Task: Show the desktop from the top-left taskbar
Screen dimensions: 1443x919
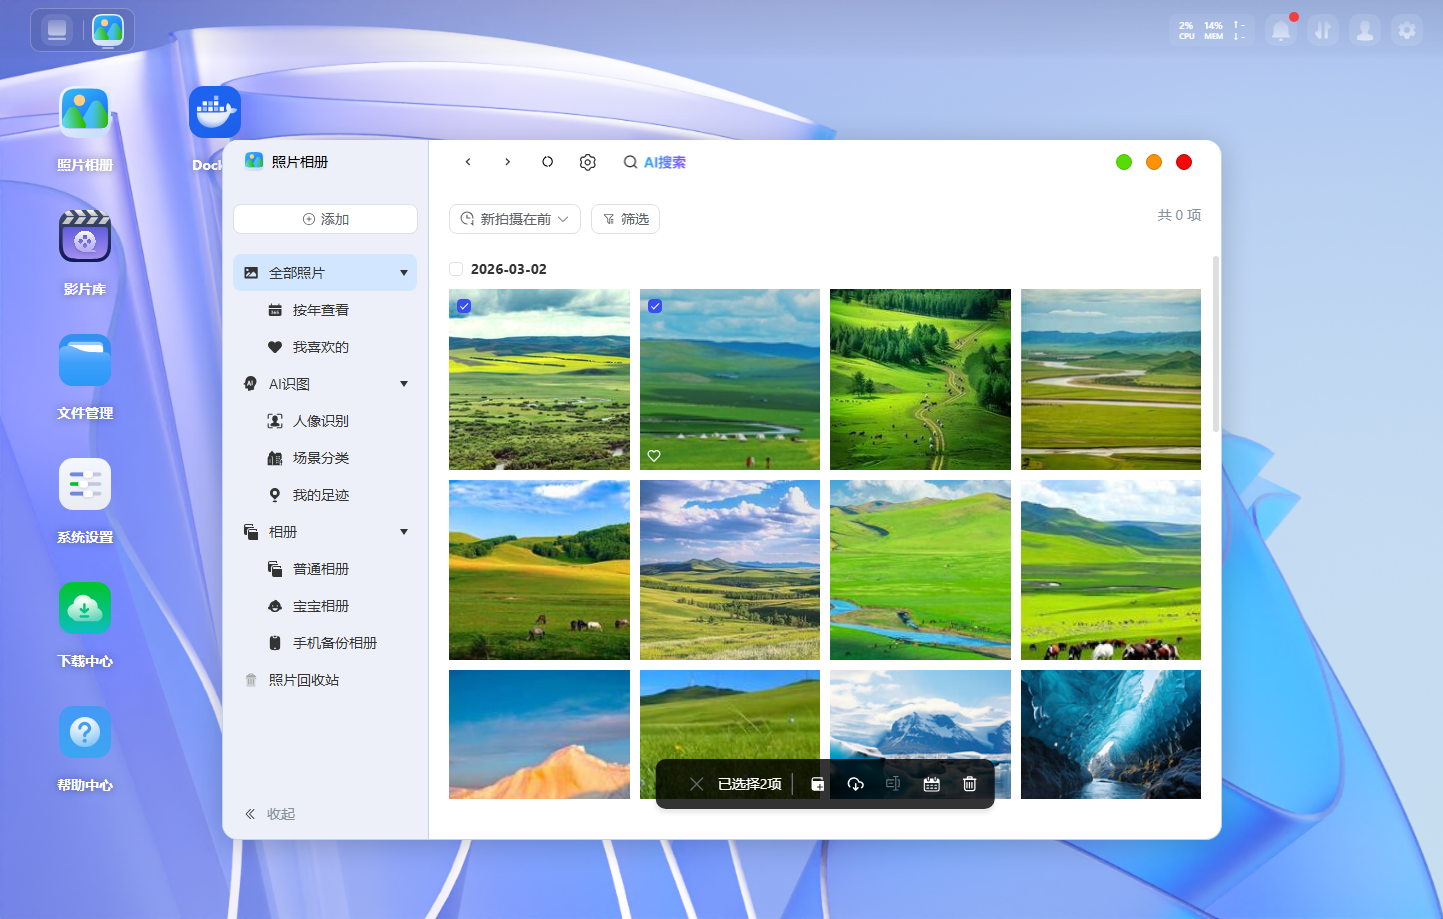Action: click(57, 30)
